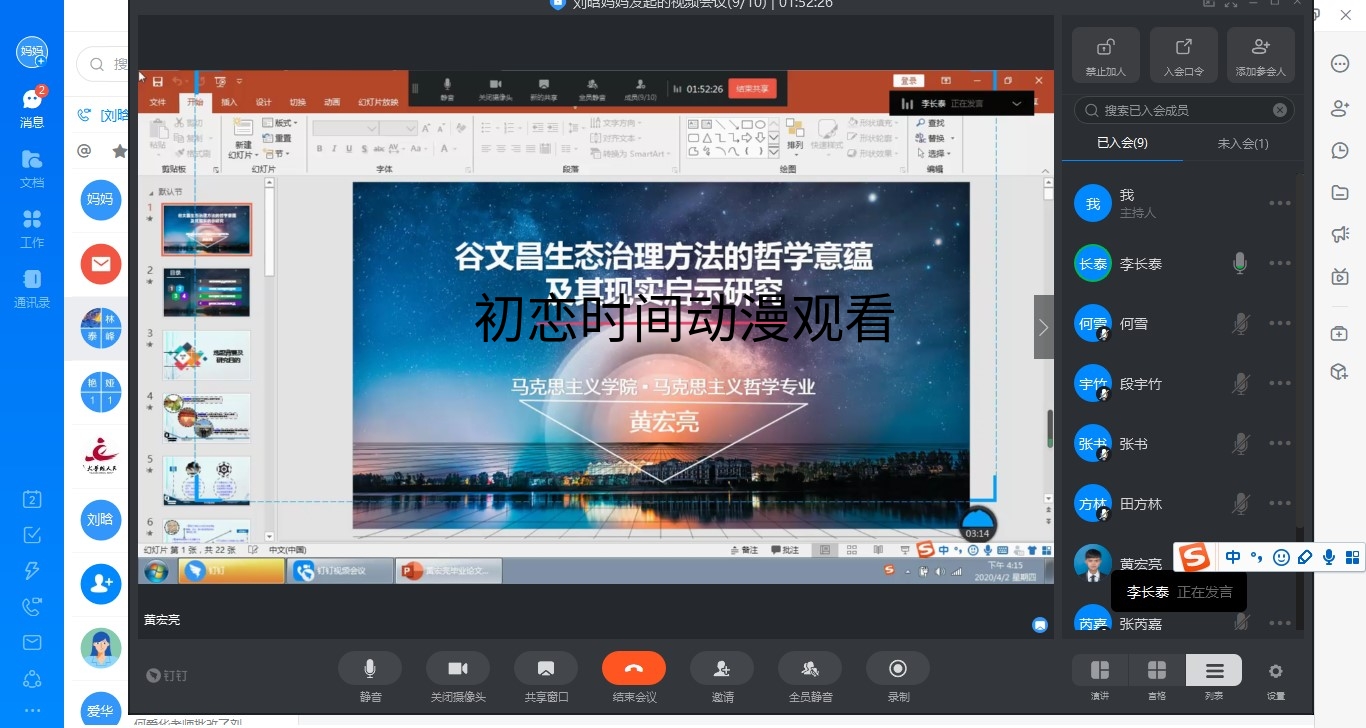The width and height of the screenshot is (1366, 728).
Task: Open 设计 tab in shared PowerPoint ribbon
Action: [263, 102]
